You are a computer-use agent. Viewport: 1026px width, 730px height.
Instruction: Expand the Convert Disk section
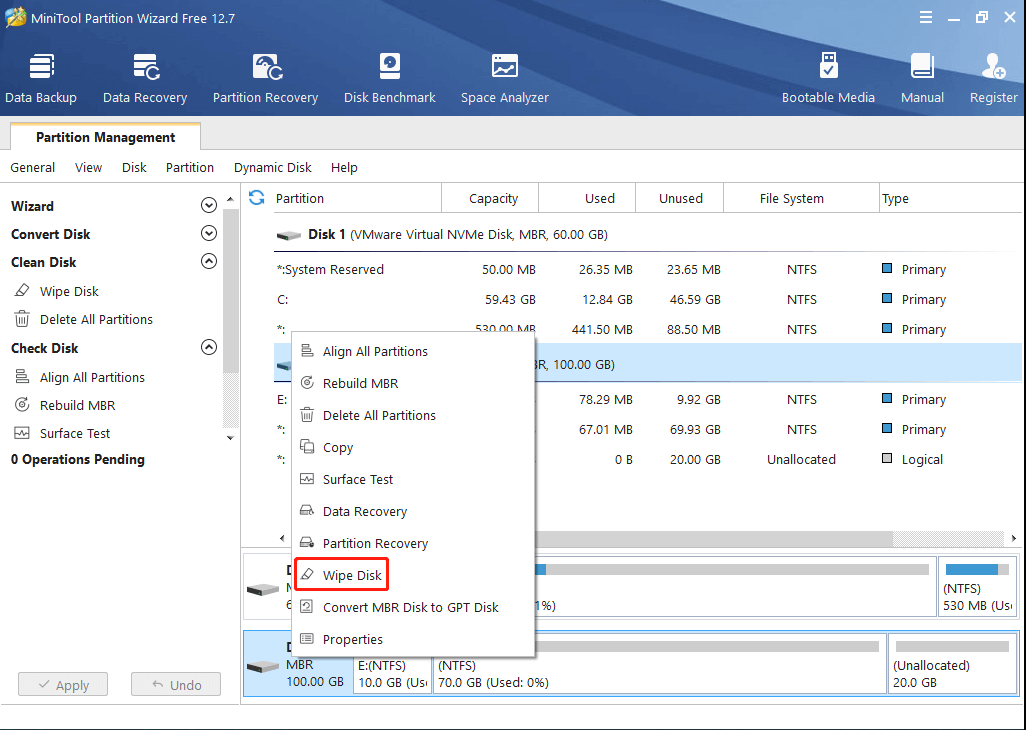pos(209,234)
